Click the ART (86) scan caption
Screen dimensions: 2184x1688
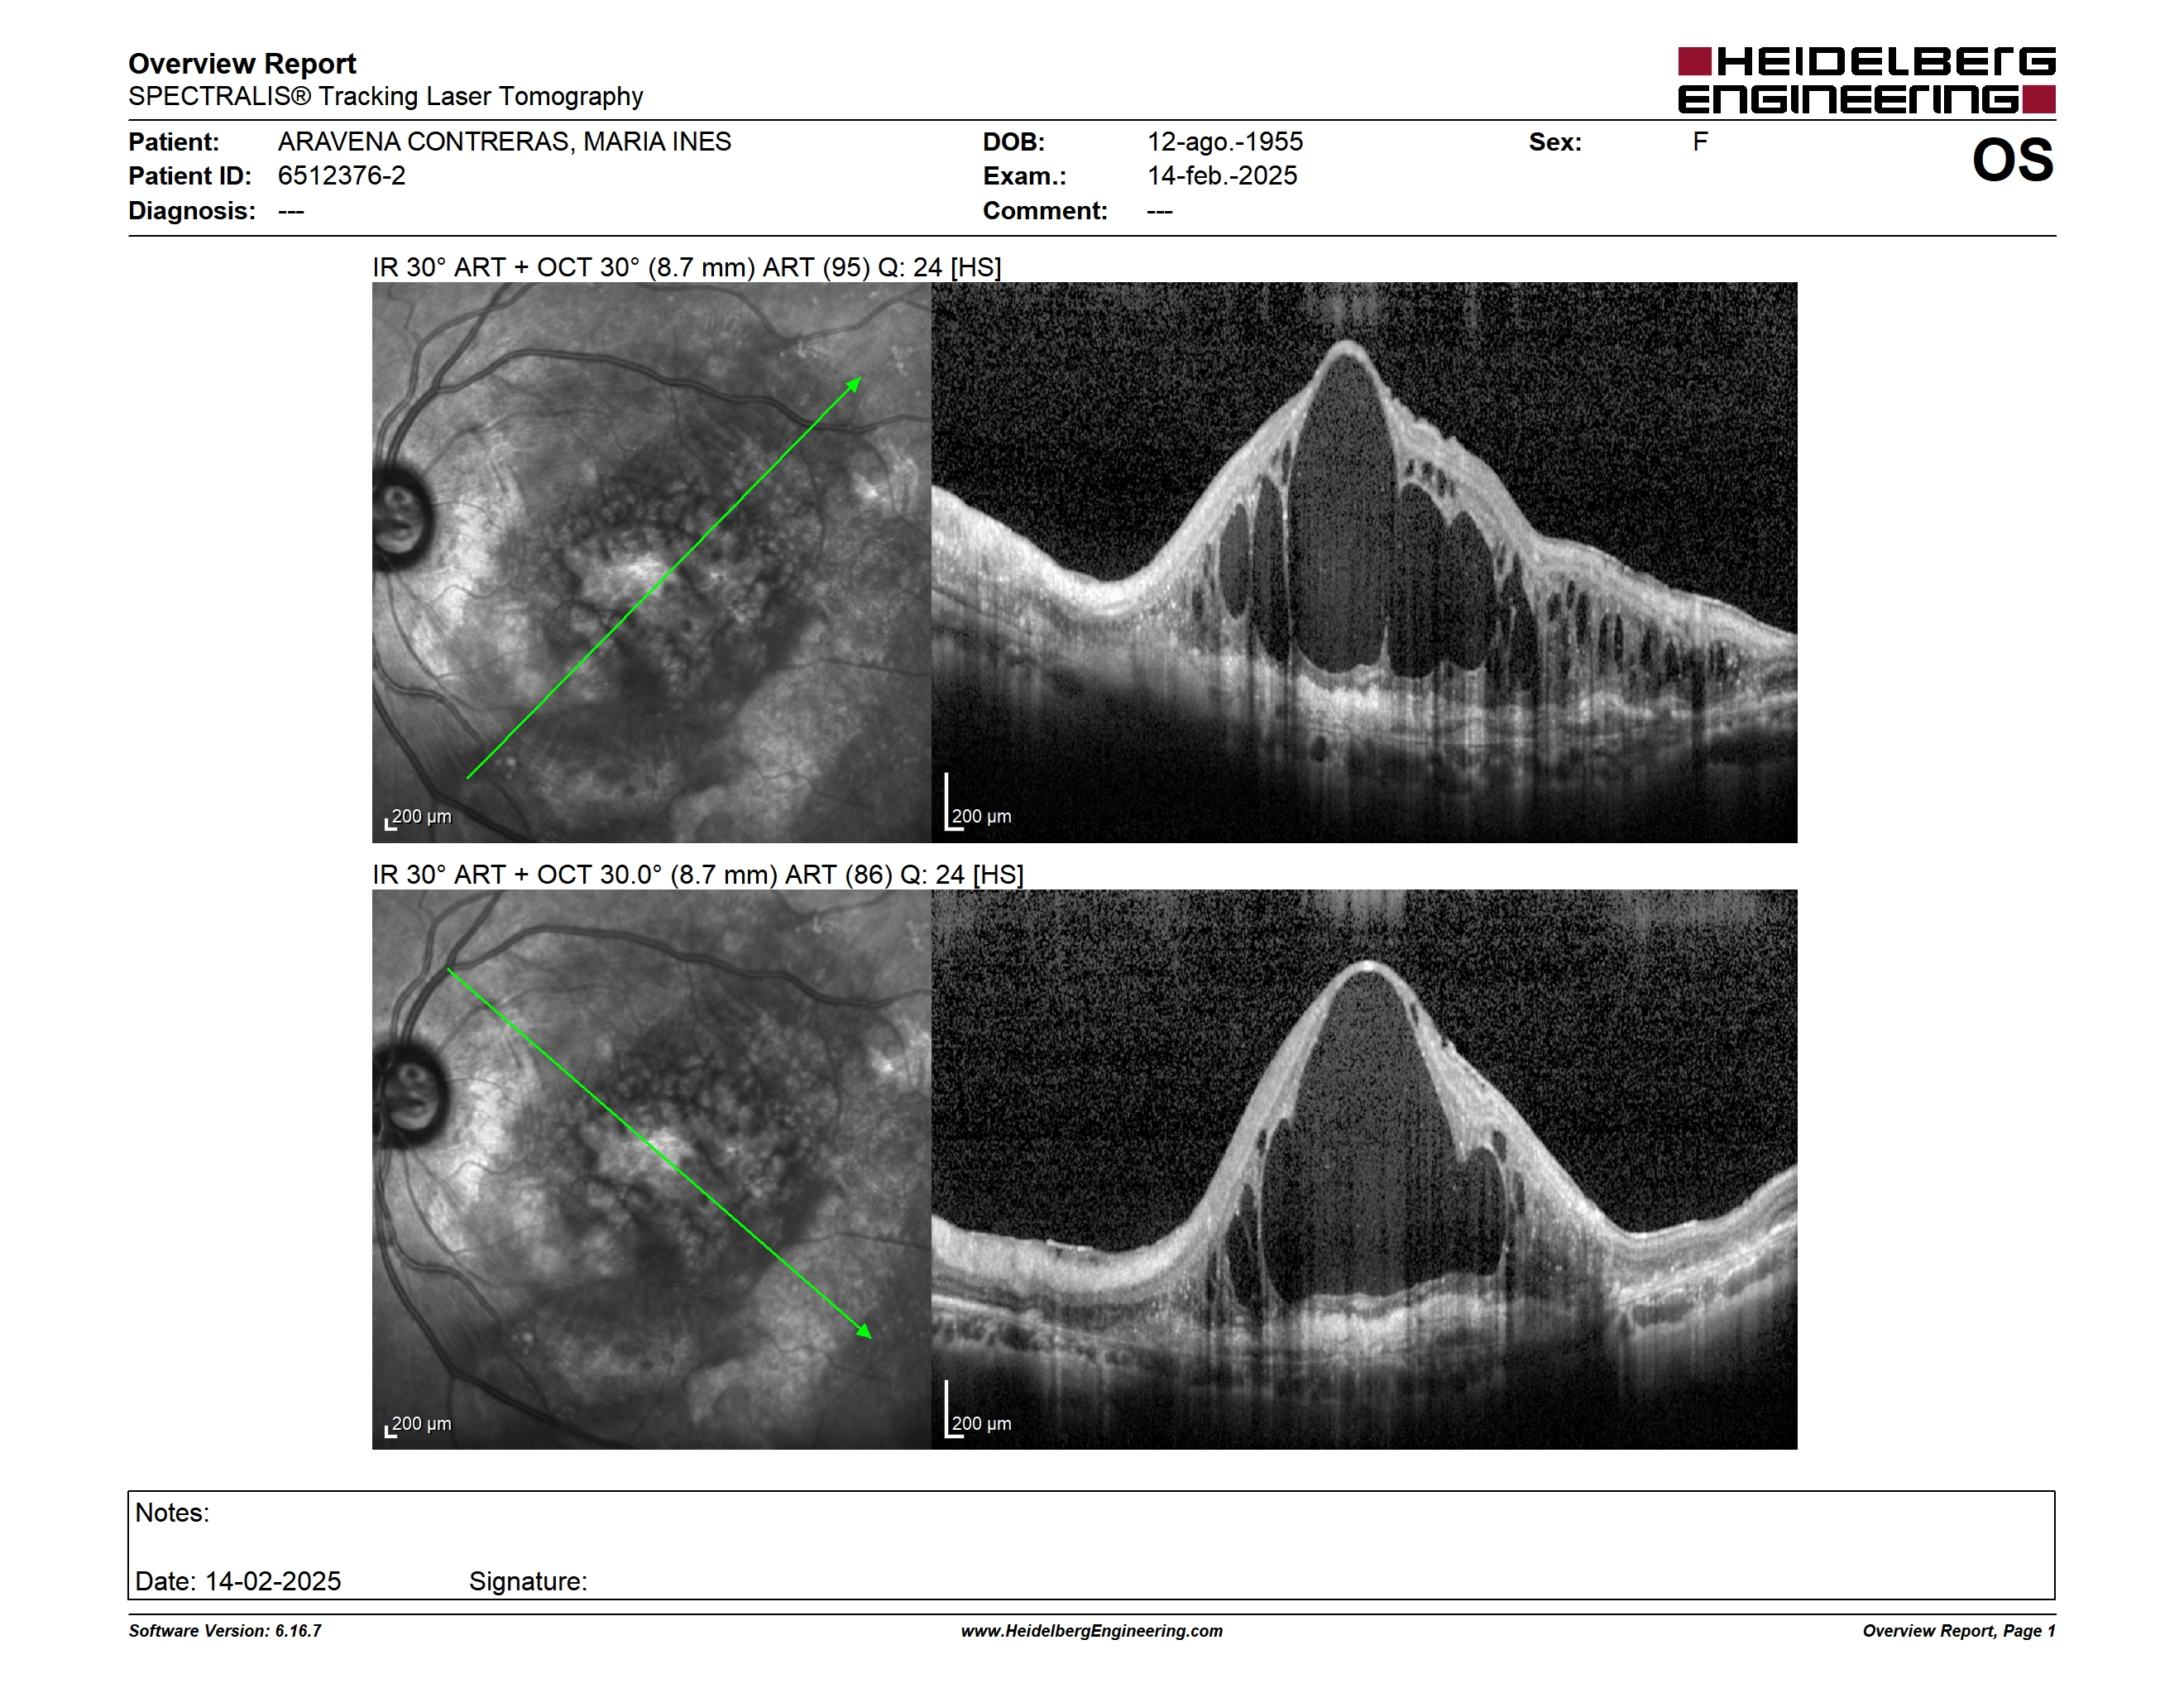[x=698, y=875]
